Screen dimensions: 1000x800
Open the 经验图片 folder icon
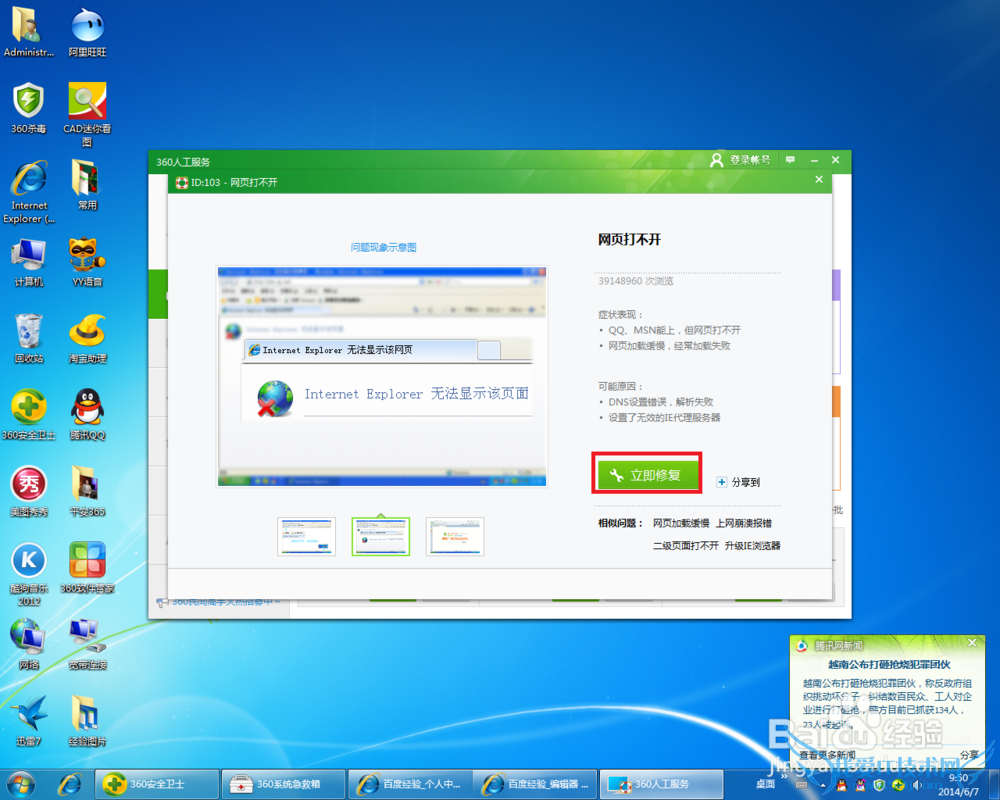(x=87, y=722)
